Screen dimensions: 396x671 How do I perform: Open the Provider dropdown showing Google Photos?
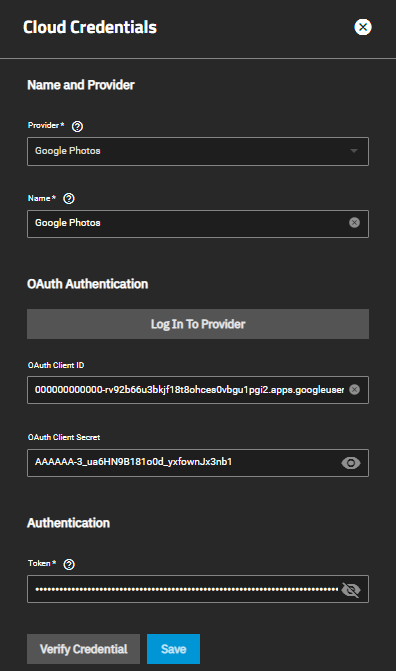click(x=198, y=151)
